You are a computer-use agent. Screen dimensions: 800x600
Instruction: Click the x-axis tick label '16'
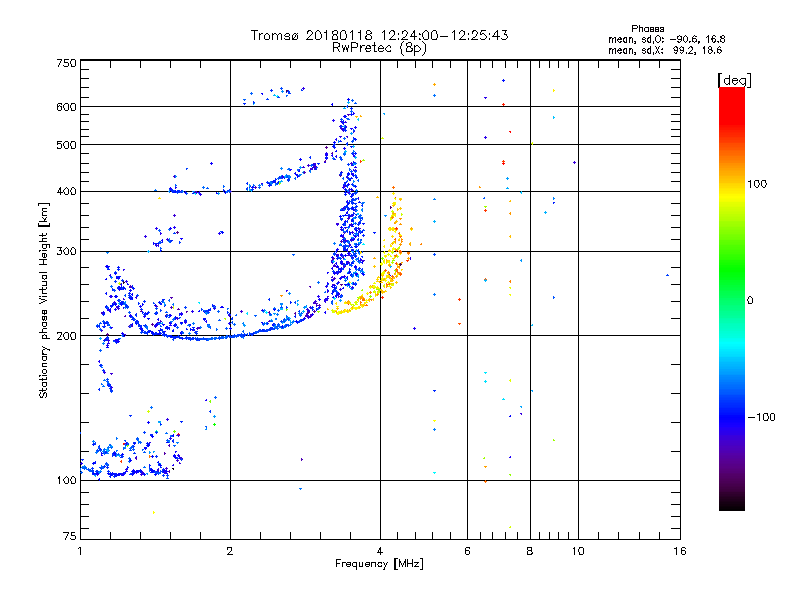click(x=680, y=551)
